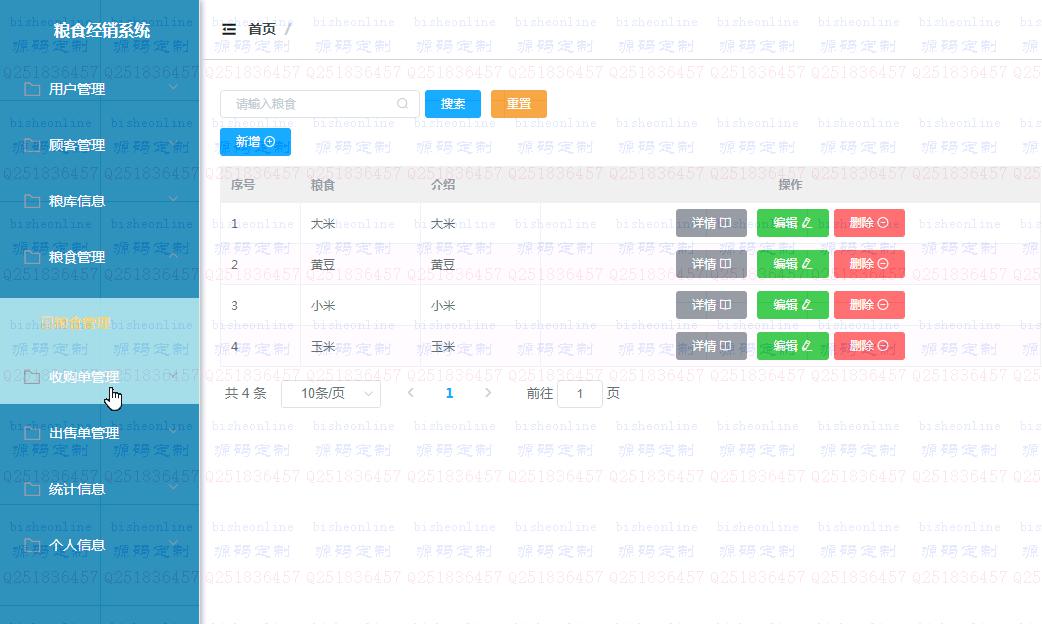Expand the 个人信息 chevron arrow
Screen dimensions: 1042x624
click(x=173, y=543)
